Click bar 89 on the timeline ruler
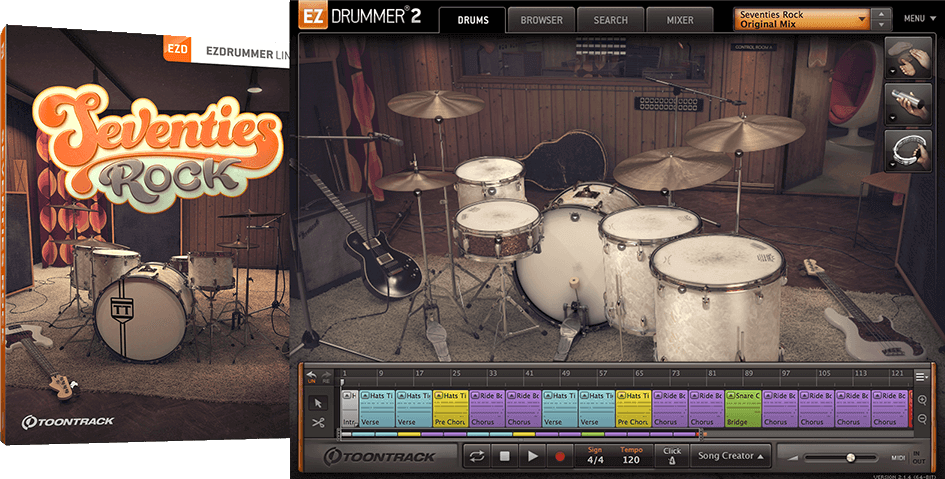Image resolution: width=945 pixels, height=479 pixels. tap(749, 374)
